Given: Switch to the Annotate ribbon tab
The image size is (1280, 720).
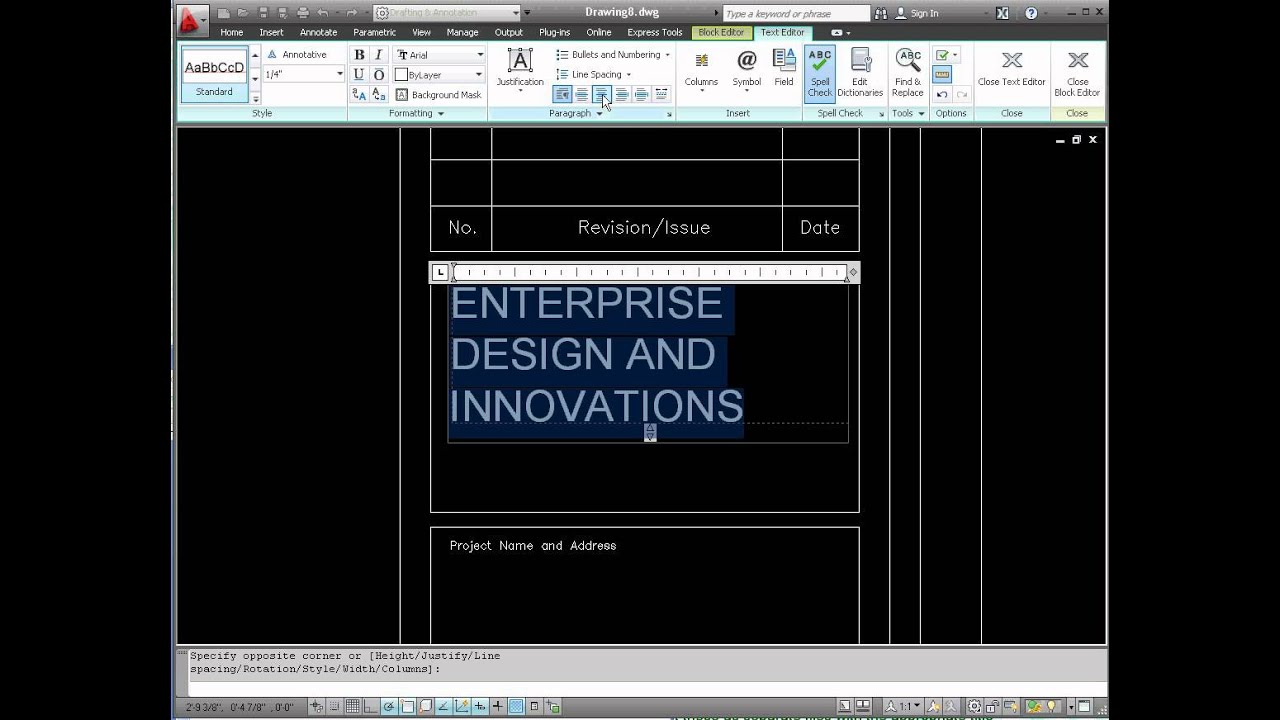Looking at the screenshot, I should tap(318, 33).
